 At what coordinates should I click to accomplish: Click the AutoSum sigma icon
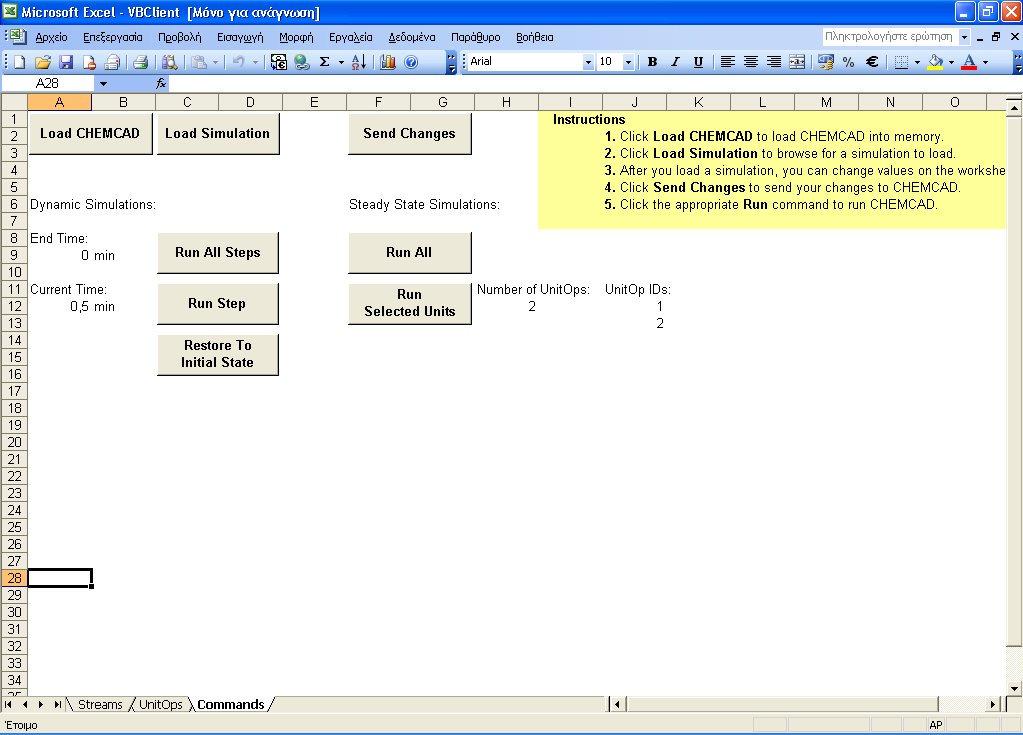(x=324, y=62)
